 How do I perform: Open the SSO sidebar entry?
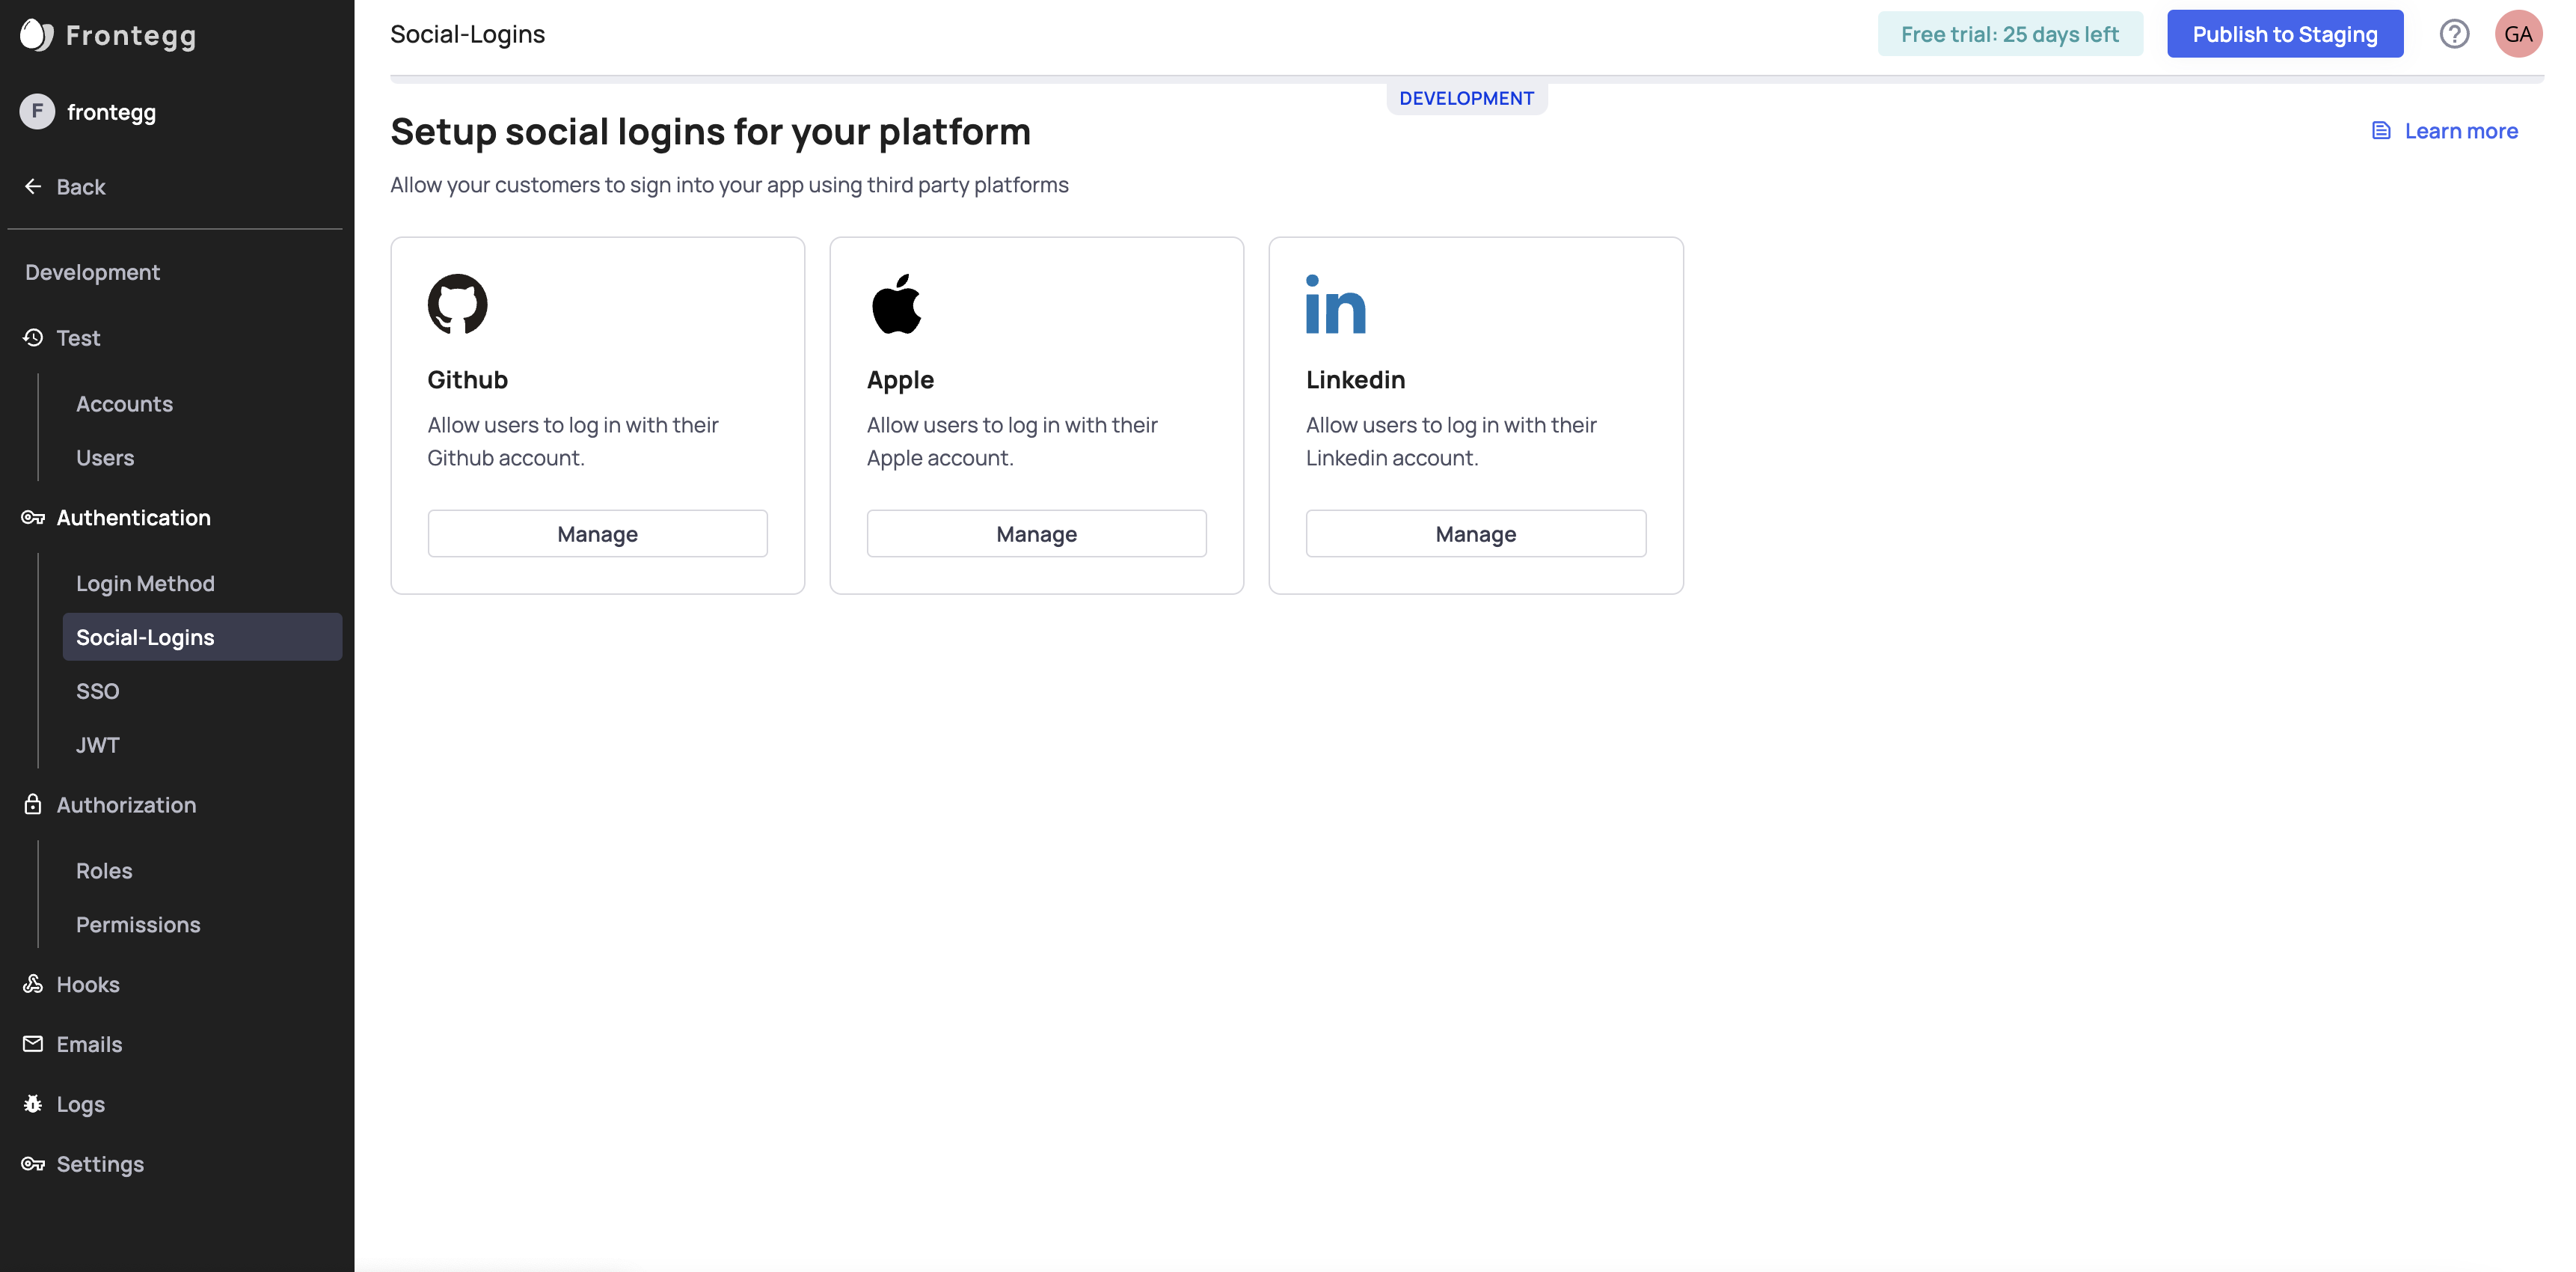click(x=97, y=691)
